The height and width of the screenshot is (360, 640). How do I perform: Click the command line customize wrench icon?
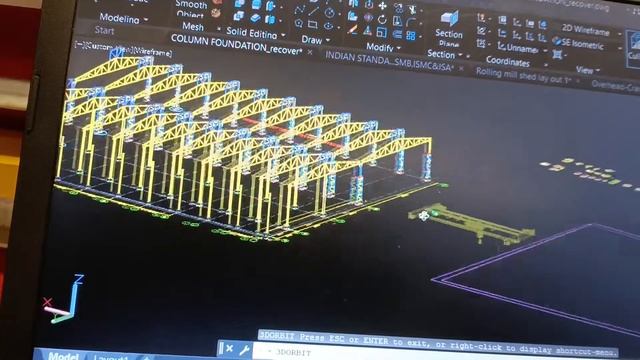244,350
